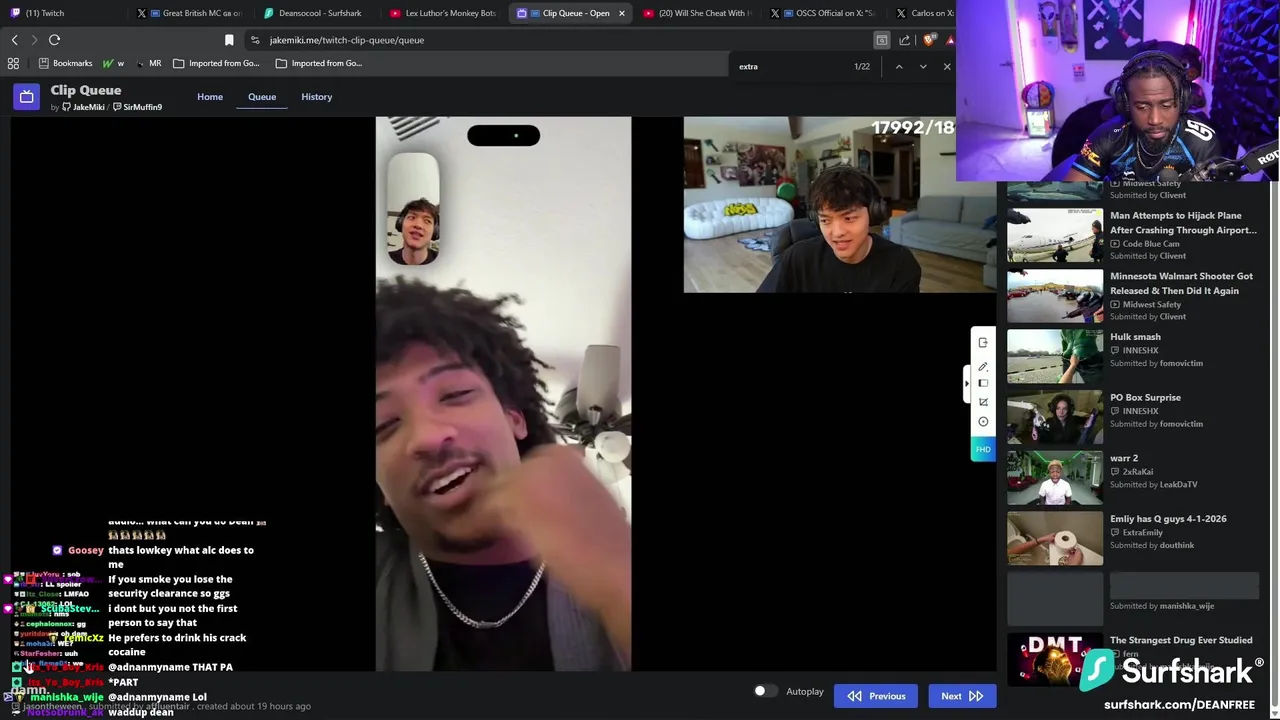Open the Brave shields lion icon
This screenshot has width=1280, height=720.
(929, 40)
